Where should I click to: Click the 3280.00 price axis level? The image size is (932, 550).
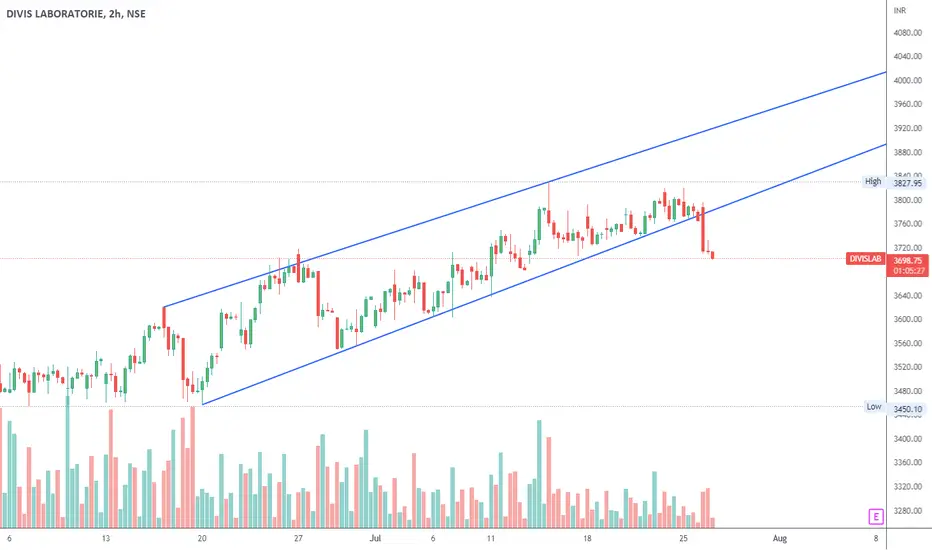tap(907, 511)
